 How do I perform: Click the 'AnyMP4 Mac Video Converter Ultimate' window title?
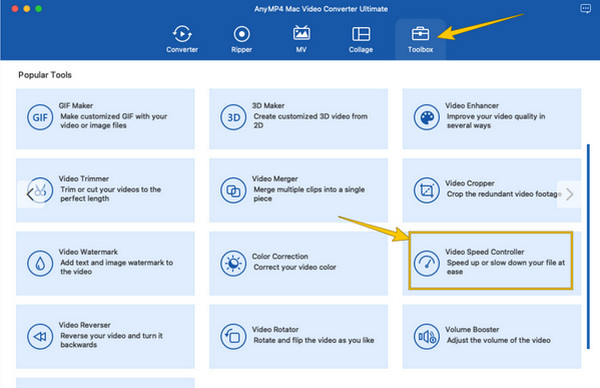tap(321, 9)
